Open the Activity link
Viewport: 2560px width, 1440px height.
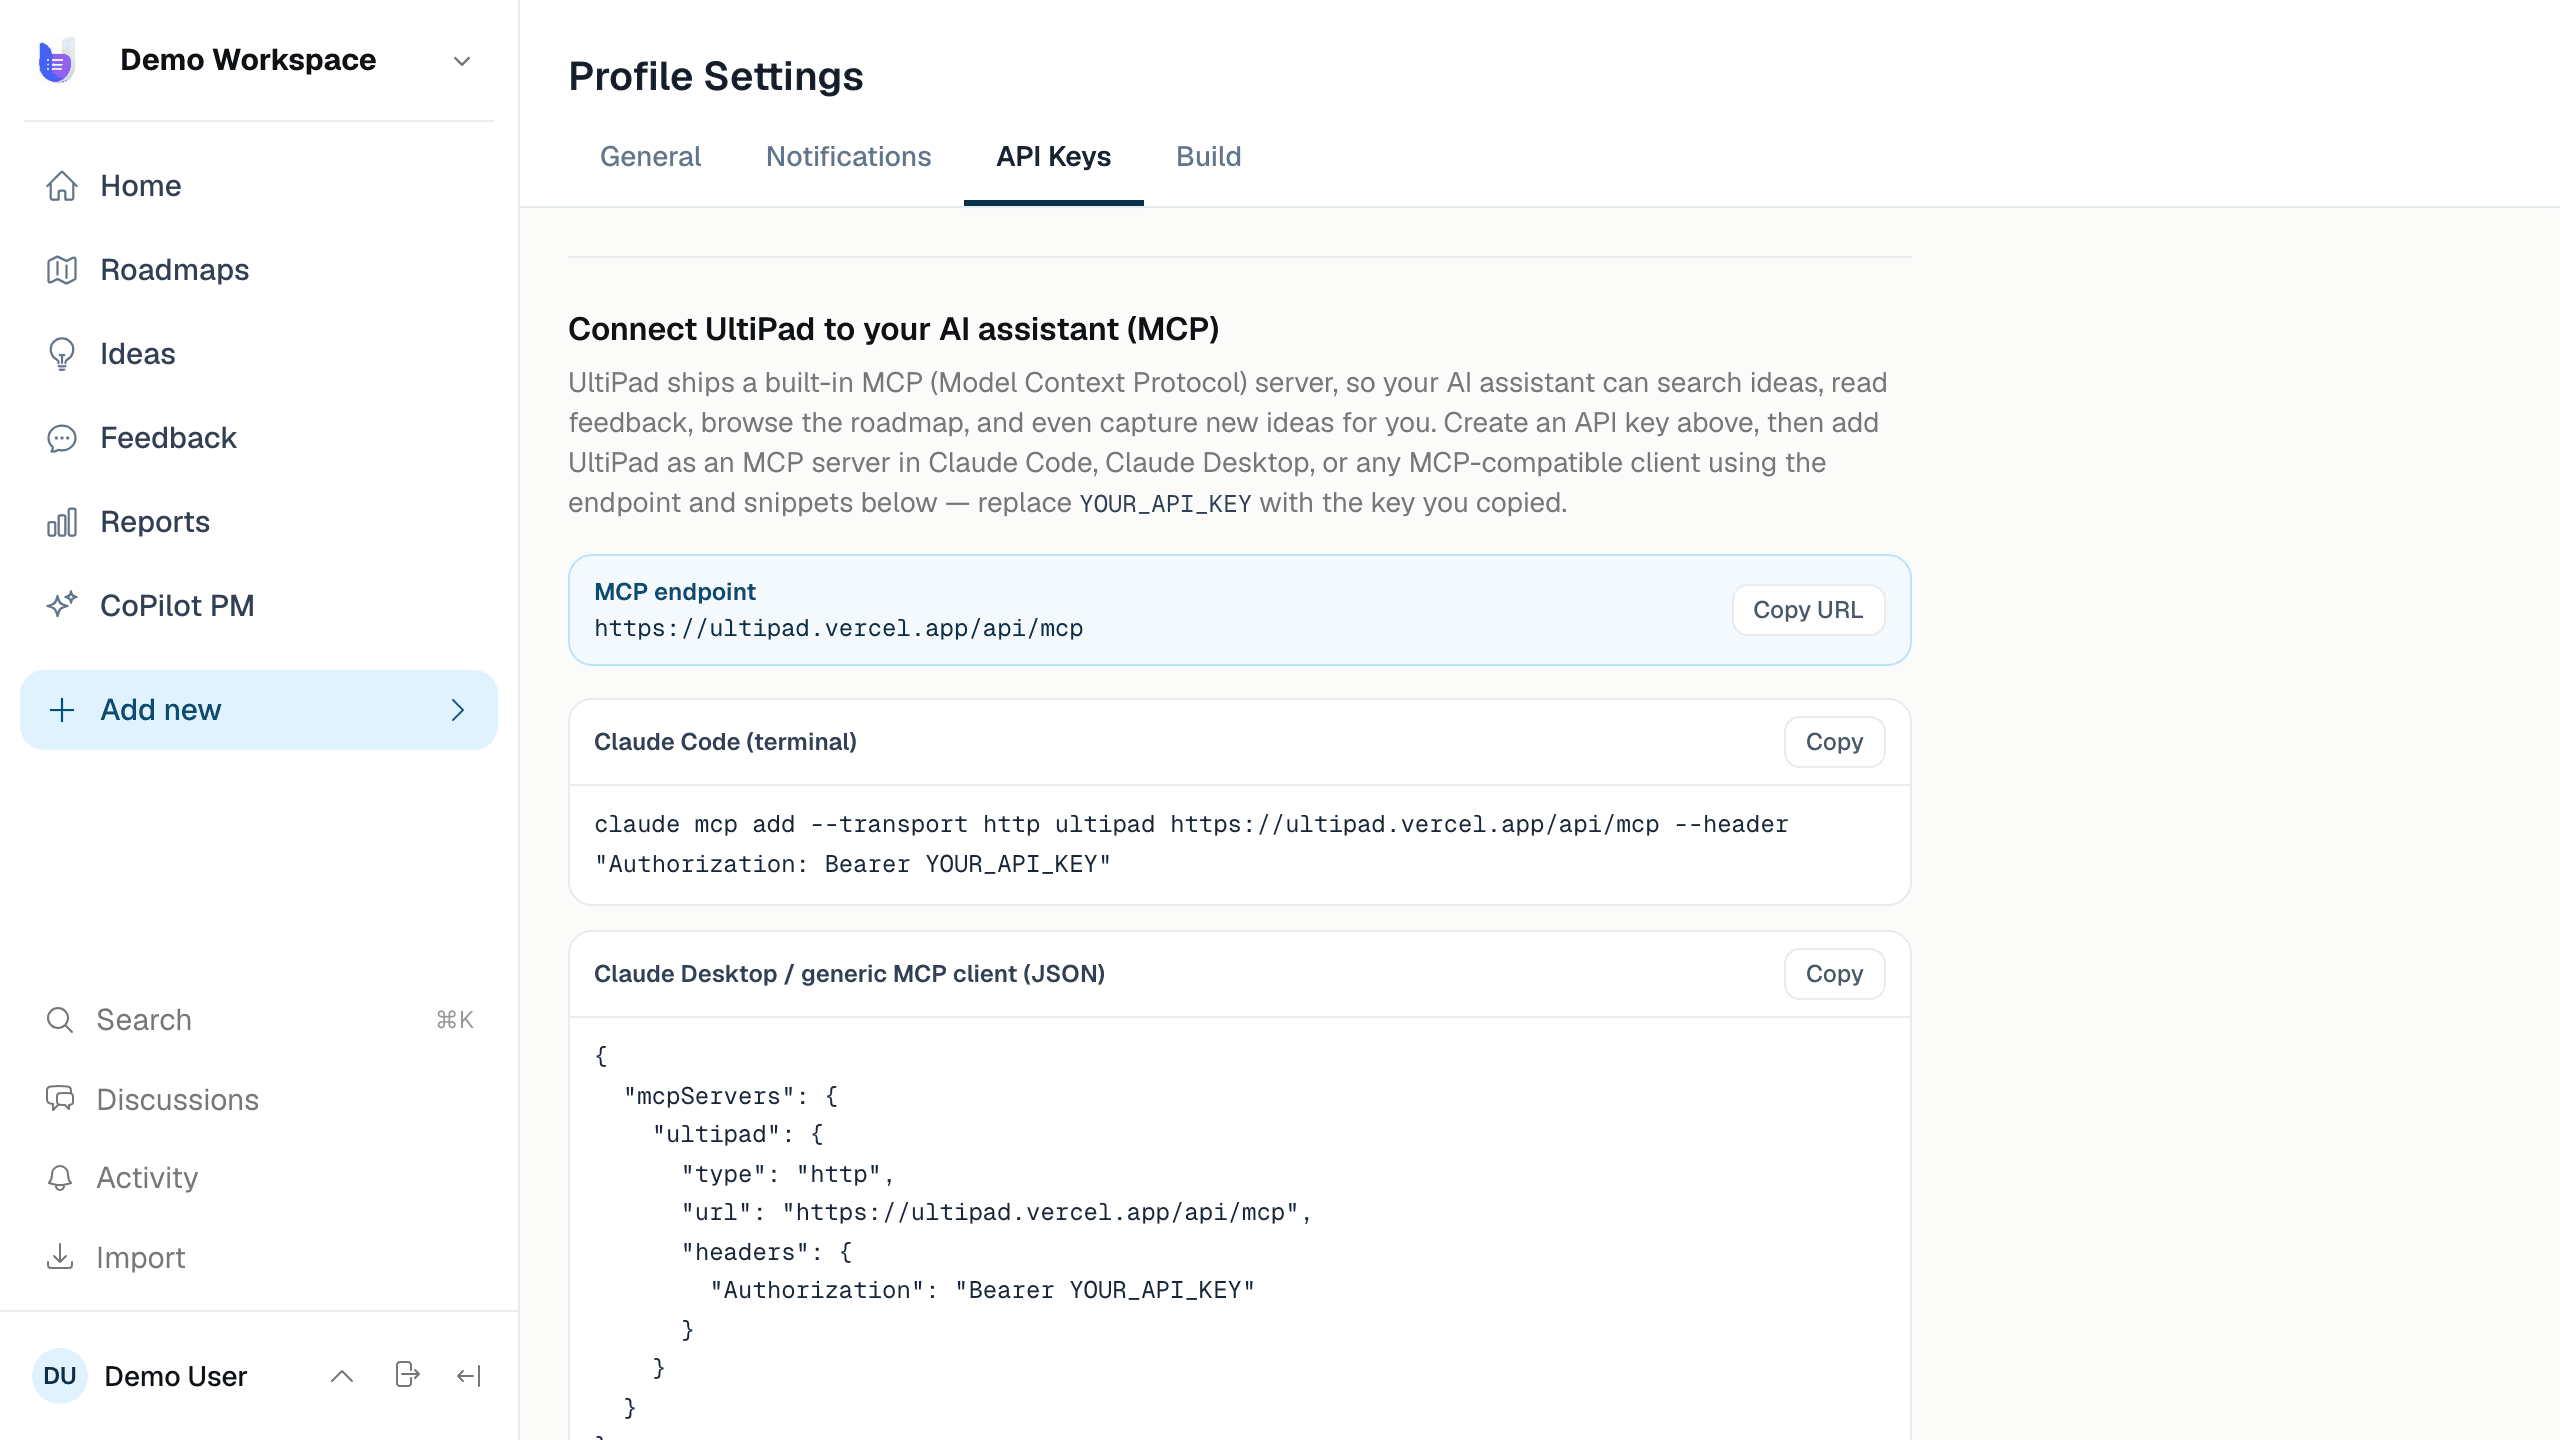click(x=147, y=1178)
